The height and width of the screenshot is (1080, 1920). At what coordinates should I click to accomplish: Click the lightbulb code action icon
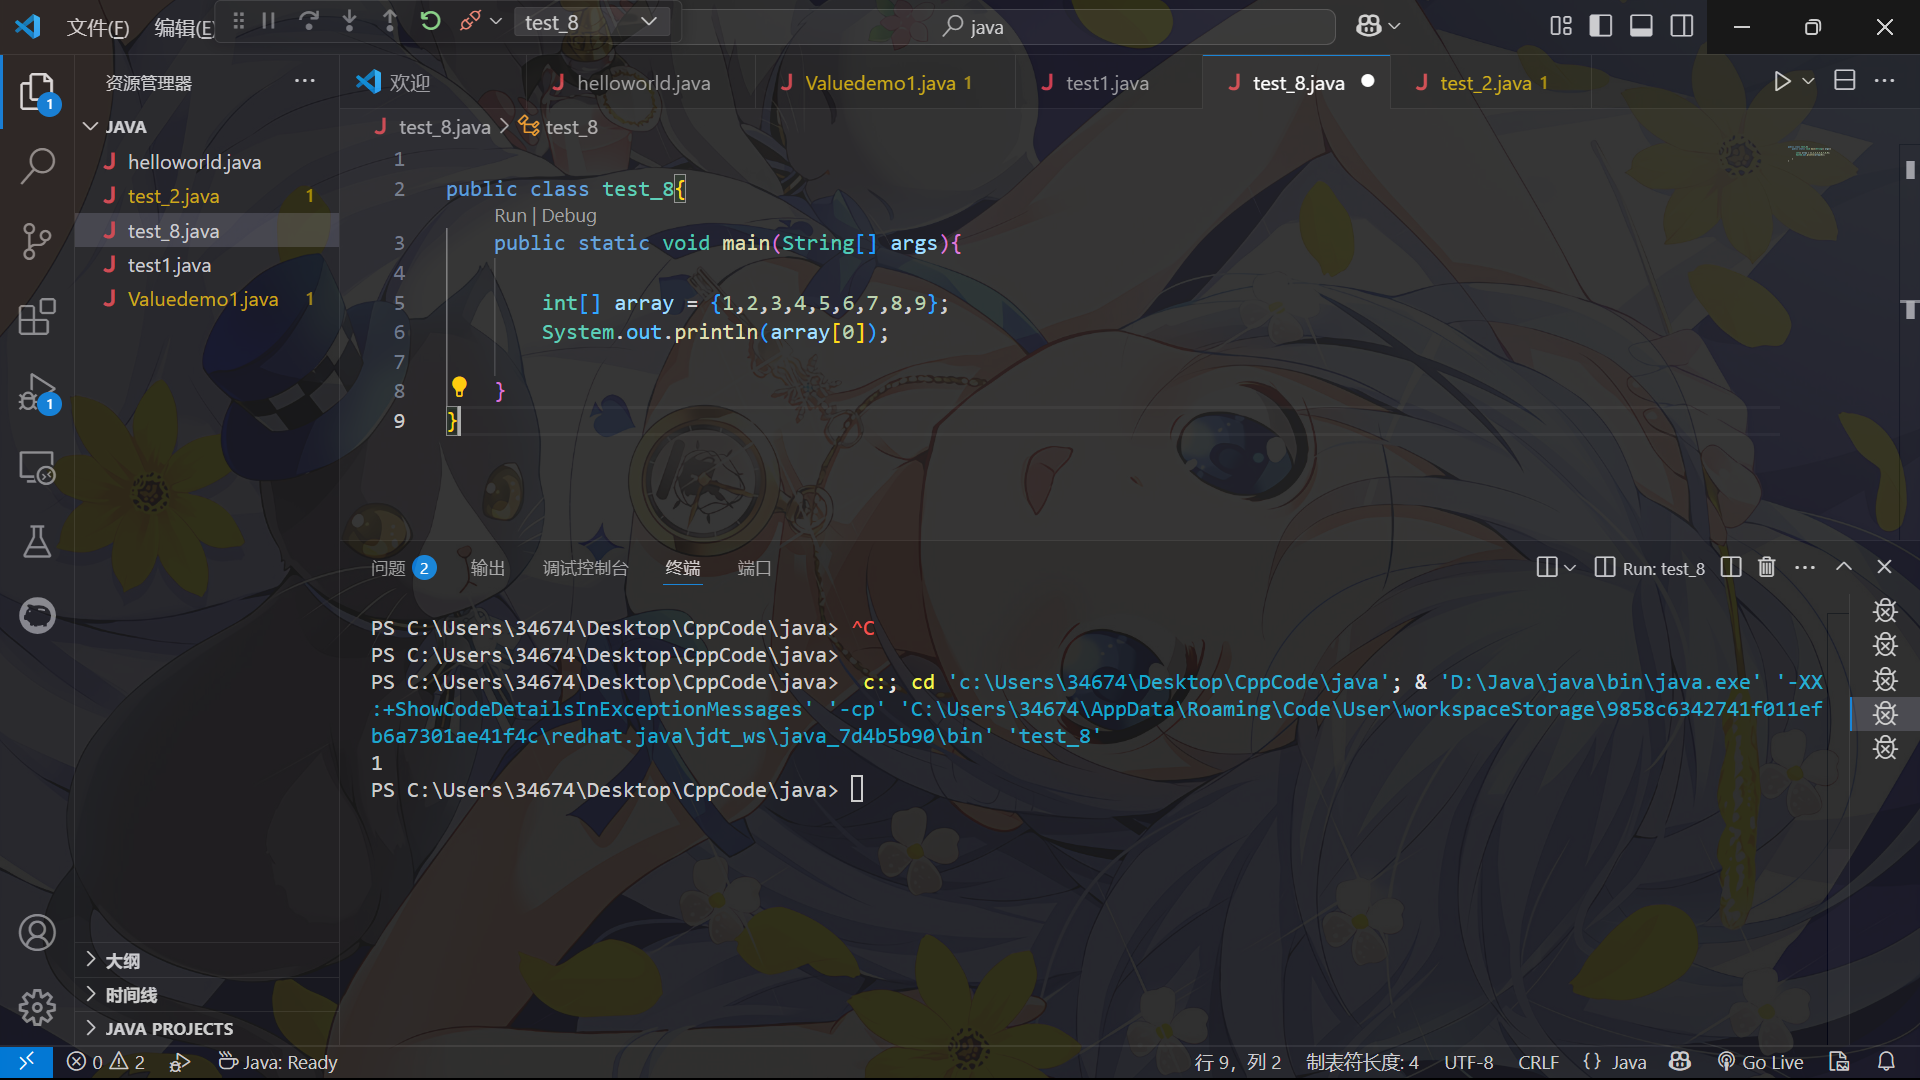coord(459,387)
